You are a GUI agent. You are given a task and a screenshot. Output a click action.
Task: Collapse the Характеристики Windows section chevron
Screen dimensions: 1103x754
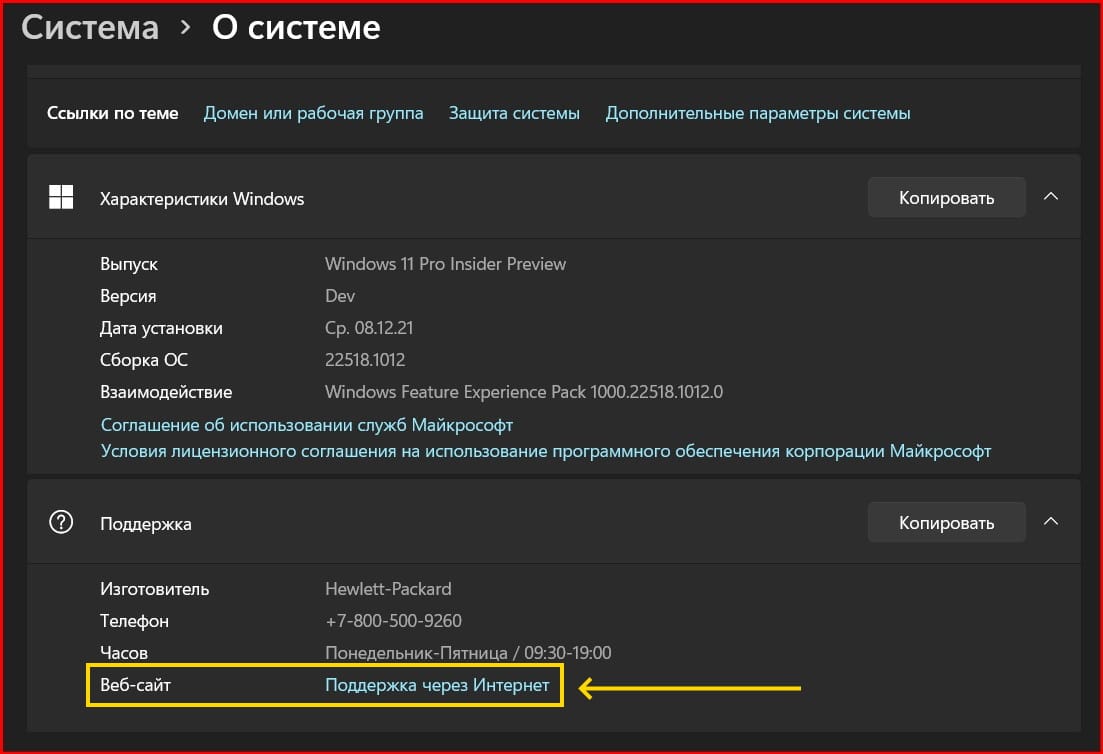point(1051,197)
